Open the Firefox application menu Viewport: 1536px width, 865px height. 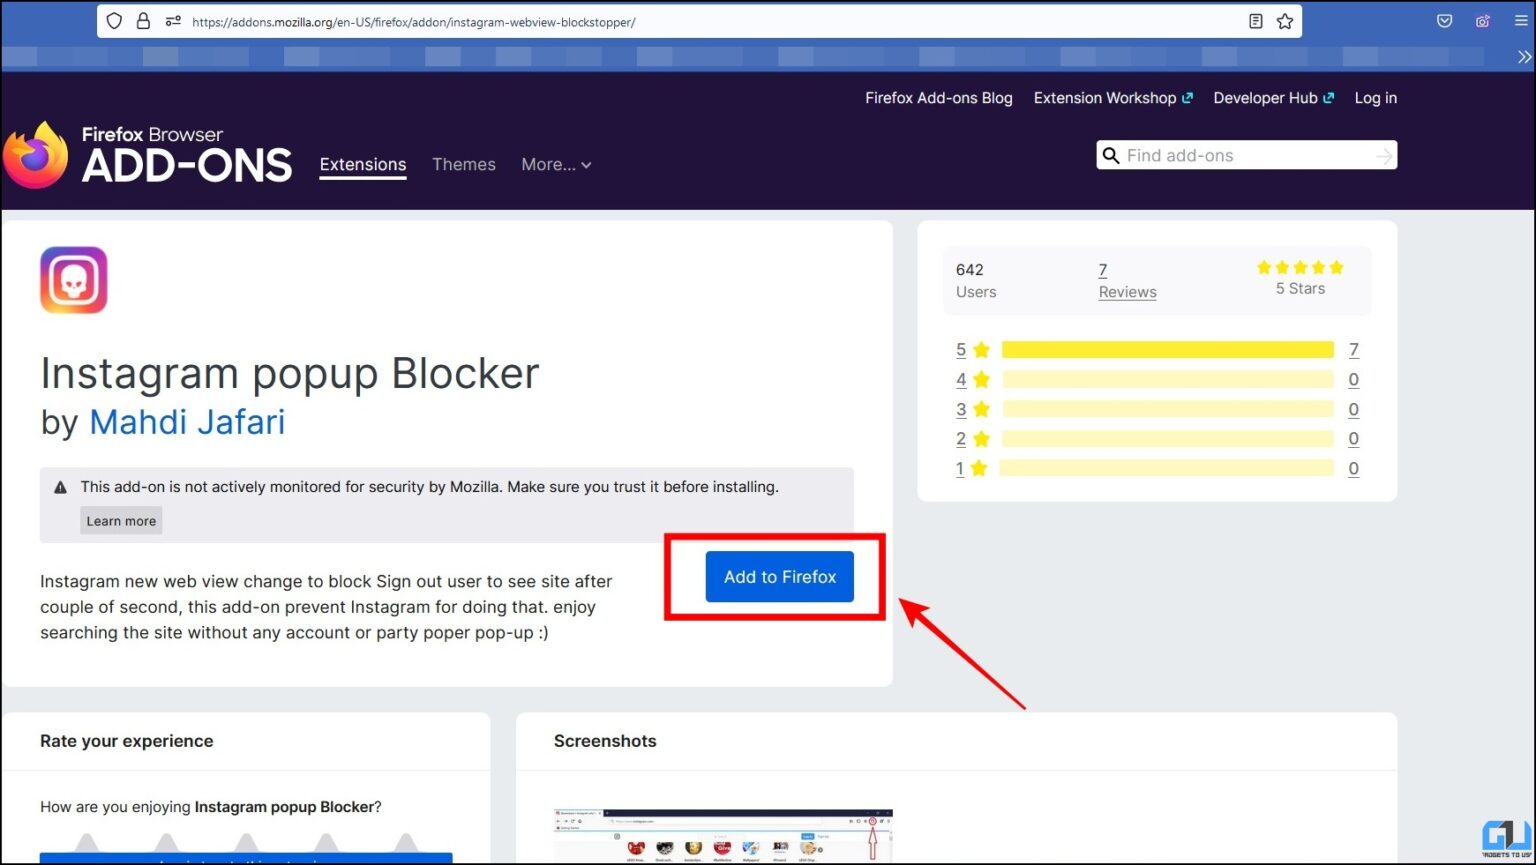[1524, 21]
